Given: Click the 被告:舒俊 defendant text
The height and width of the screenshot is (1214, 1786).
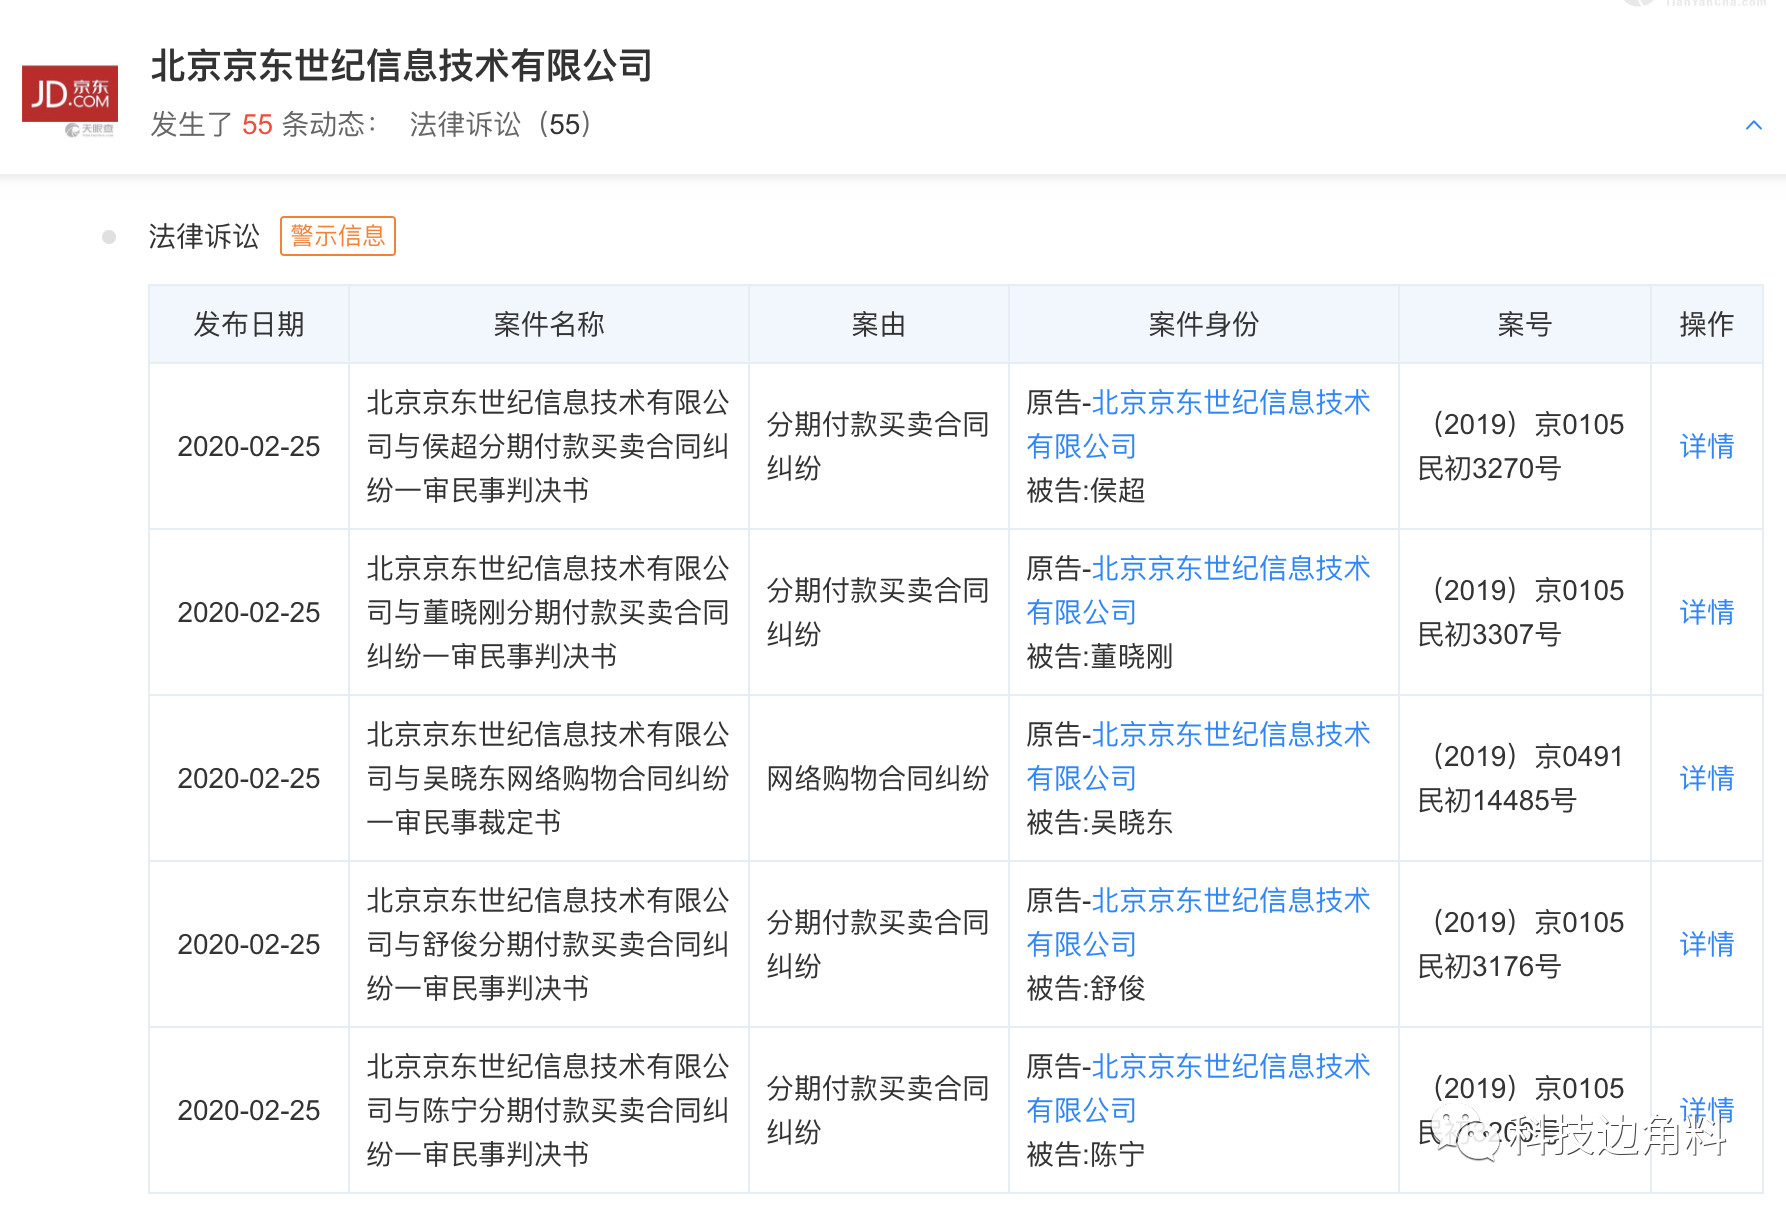Looking at the screenshot, I should 1086,988.
